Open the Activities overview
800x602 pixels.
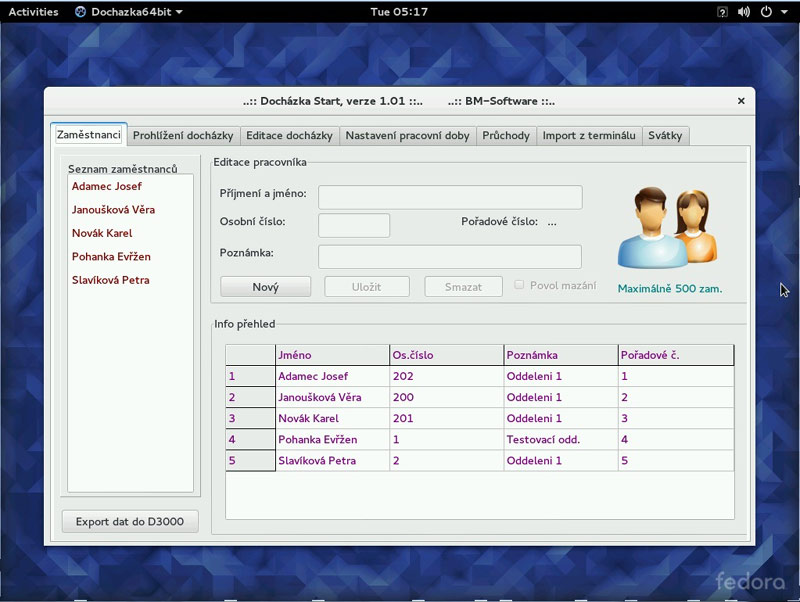pos(33,12)
